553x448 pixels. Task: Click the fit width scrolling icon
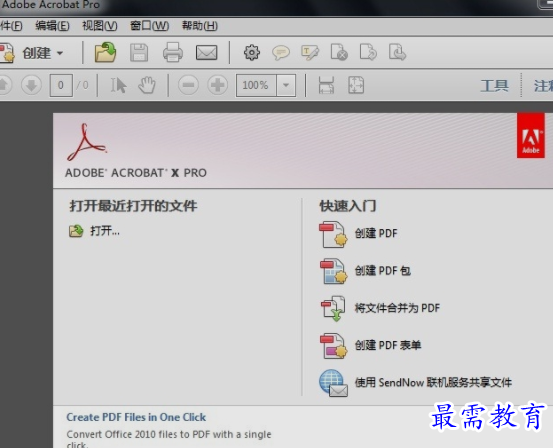click(x=326, y=85)
